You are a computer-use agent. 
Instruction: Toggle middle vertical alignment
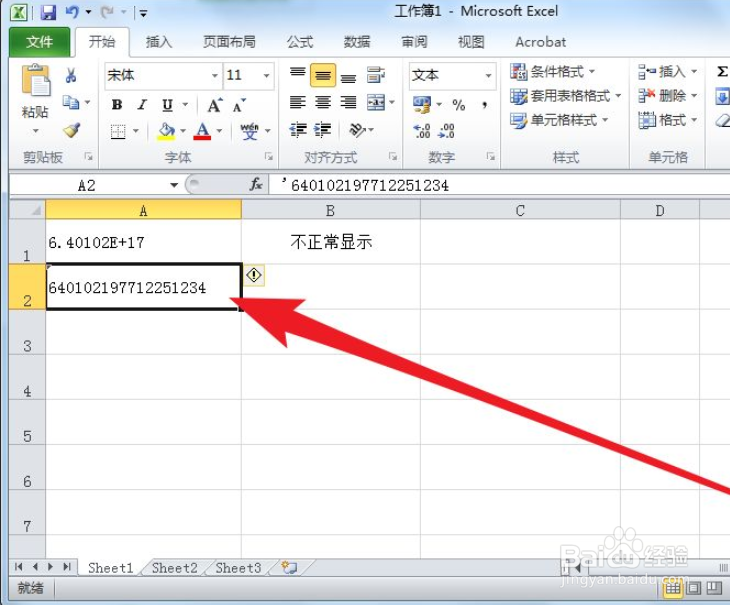click(323, 75)
